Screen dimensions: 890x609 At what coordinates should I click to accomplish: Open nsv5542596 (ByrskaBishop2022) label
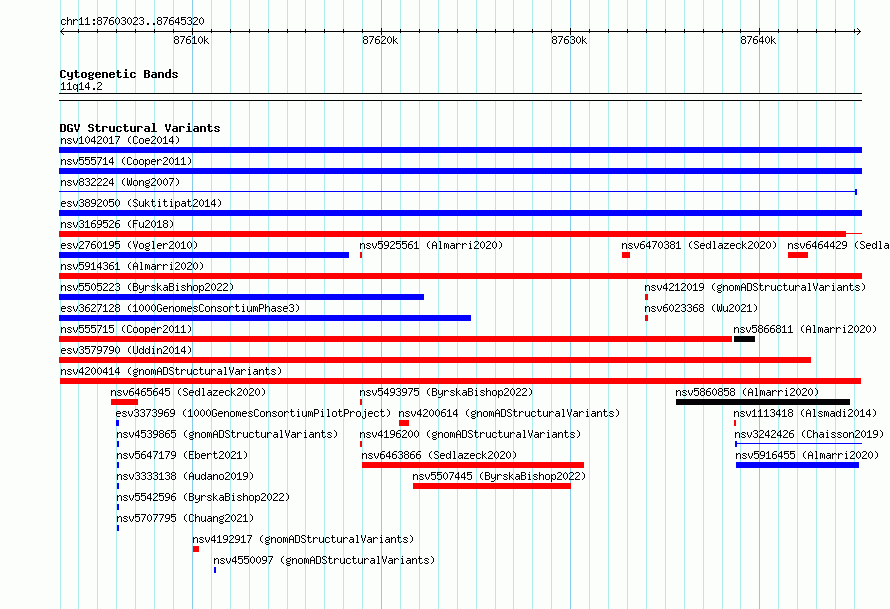(203, 497)
